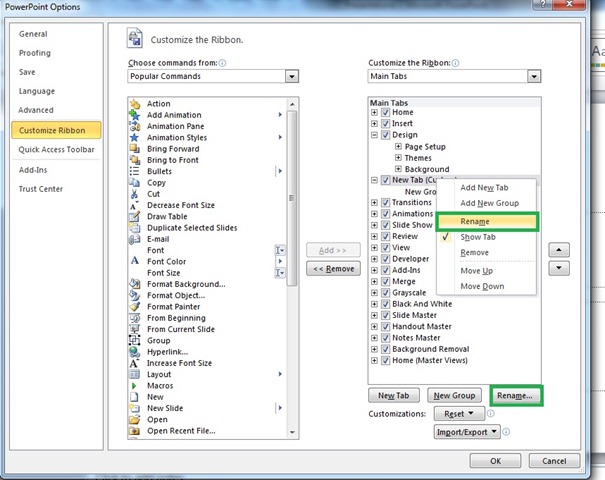Toggle the Transitions tab checkbox
This screenshot has height=480, width=605.
[385, 202]
